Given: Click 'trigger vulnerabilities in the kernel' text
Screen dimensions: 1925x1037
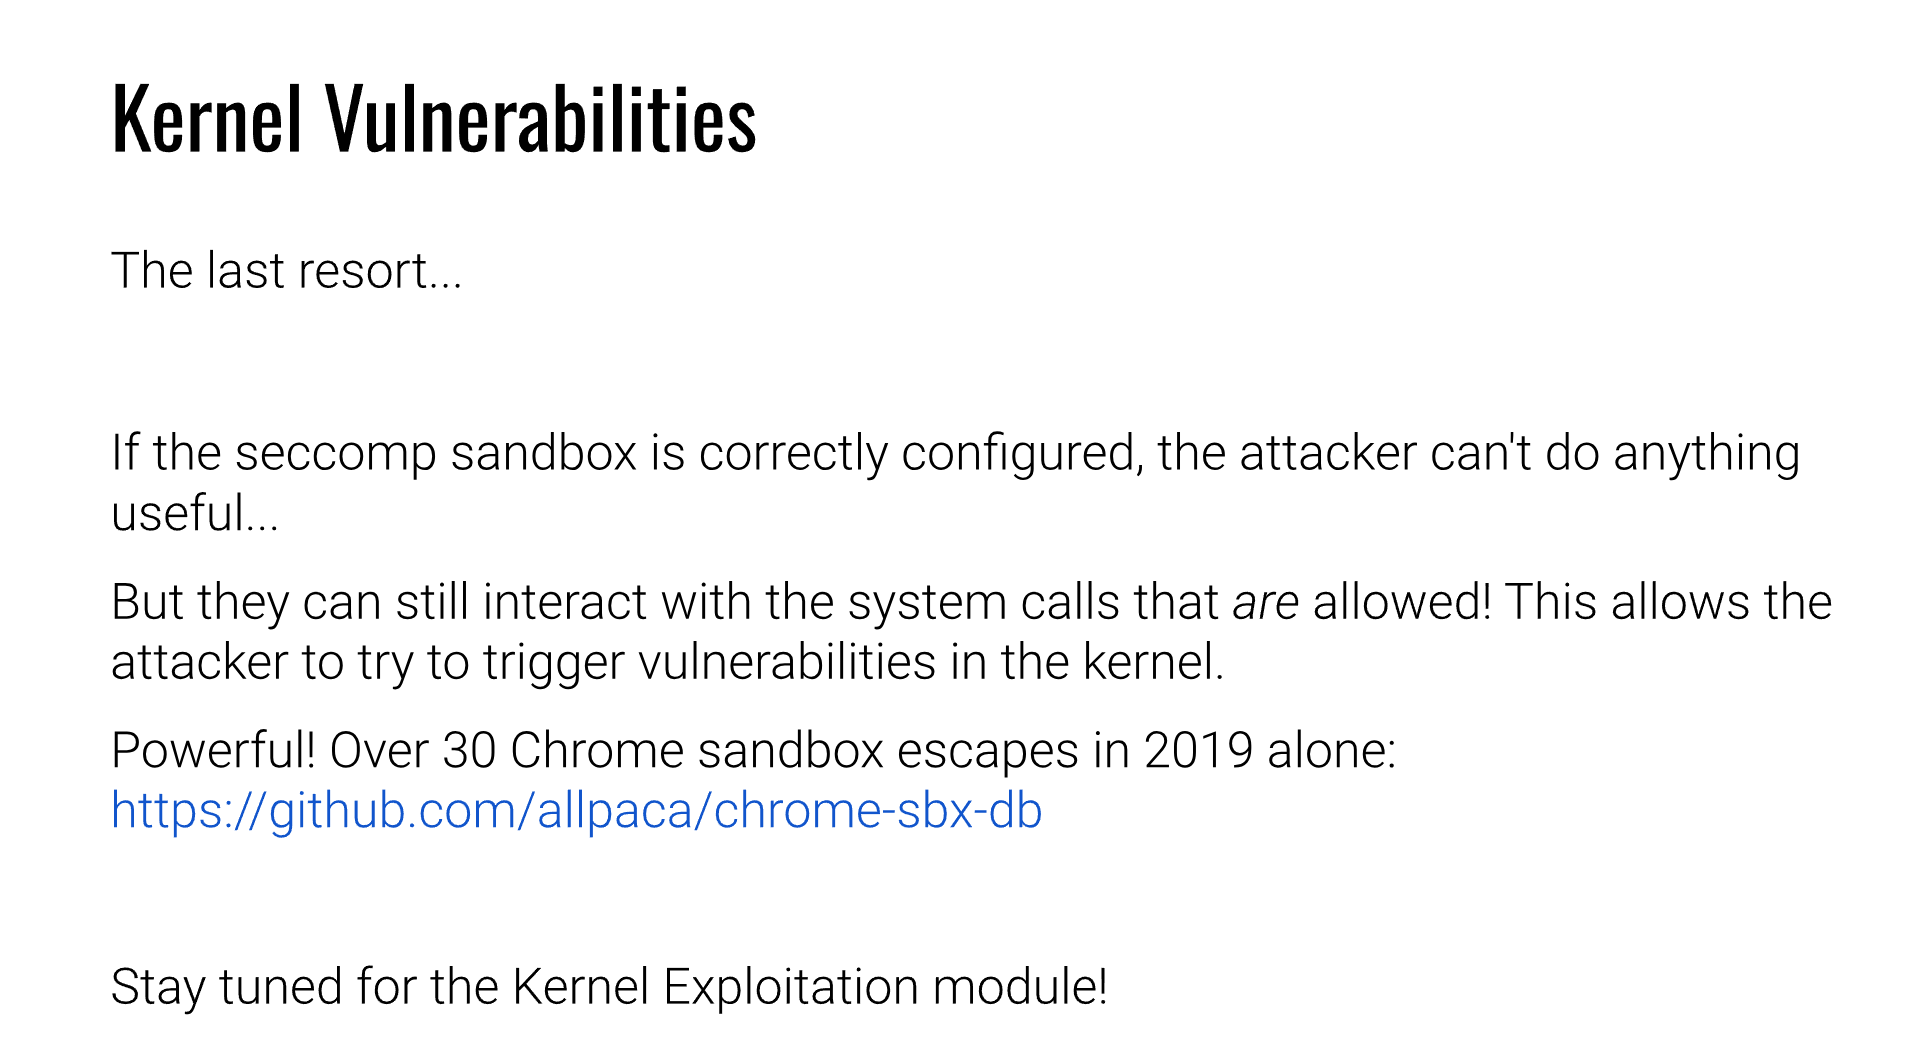Looking at the screenshot, I should coord(854,662).
